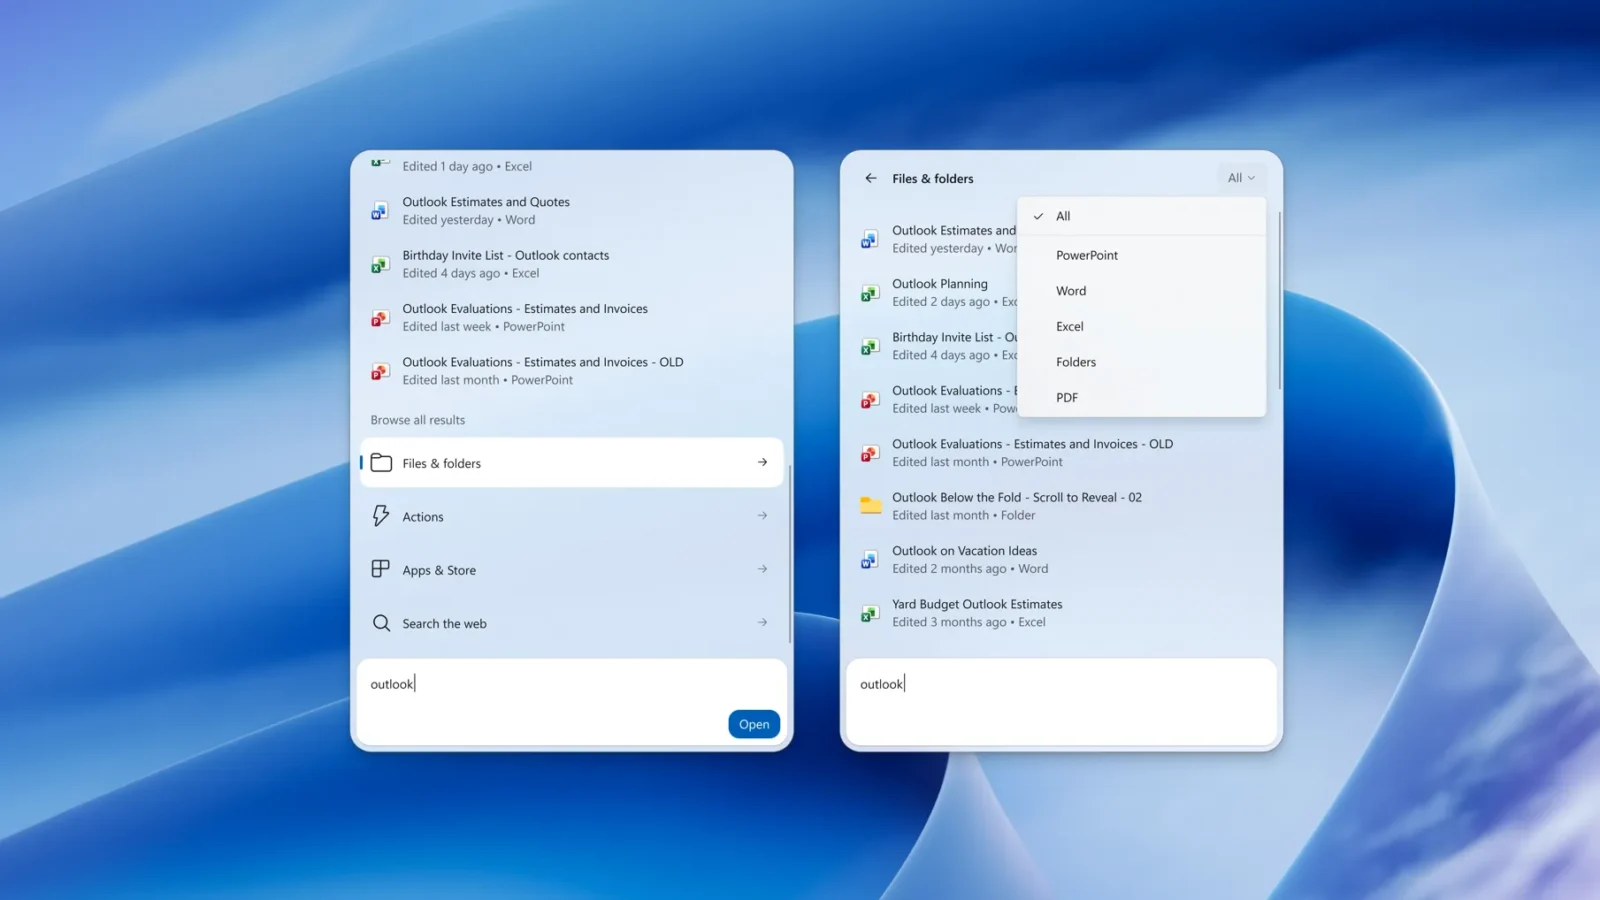Click the Apps & Store grid icon
Screen dimensions: 1600x900
click(381, 569)
